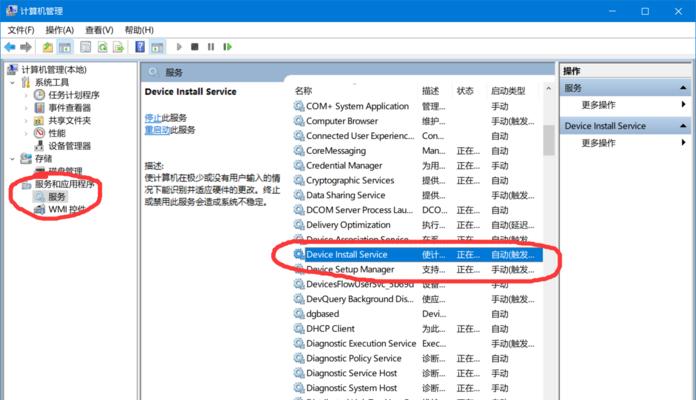Click gear icon beside COM+ System Application
696x400 pixels.
click(x=299, y=106)
